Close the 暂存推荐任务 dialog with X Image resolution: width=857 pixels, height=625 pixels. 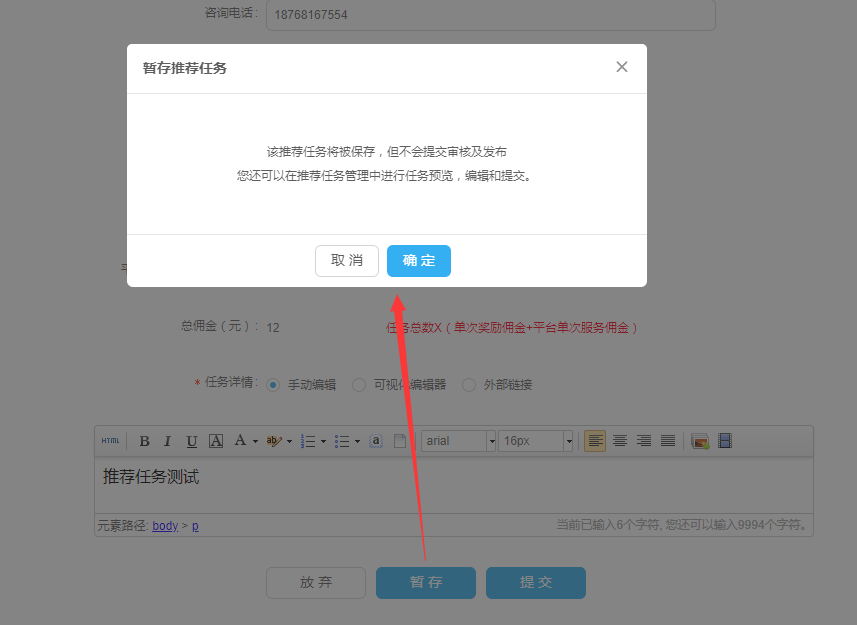(x=622, y=67)
